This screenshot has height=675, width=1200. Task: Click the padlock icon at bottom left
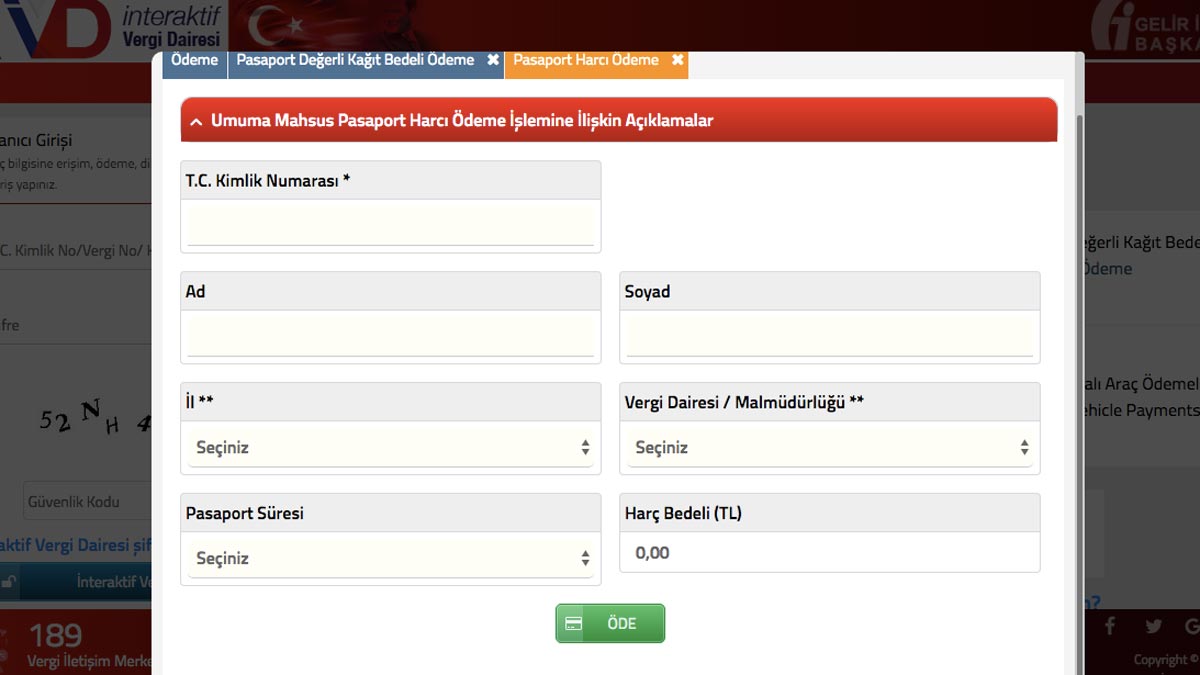pyautogui.click(x=9, y=582)
